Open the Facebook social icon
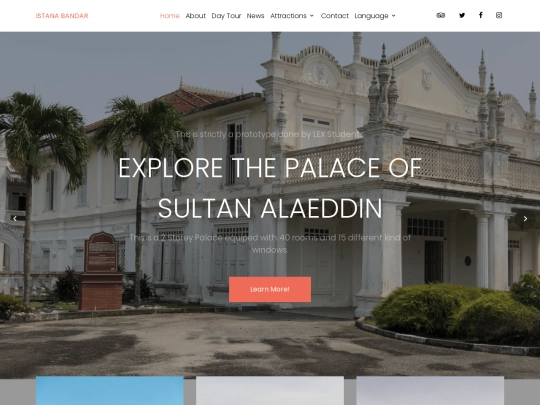 (481, 15)
